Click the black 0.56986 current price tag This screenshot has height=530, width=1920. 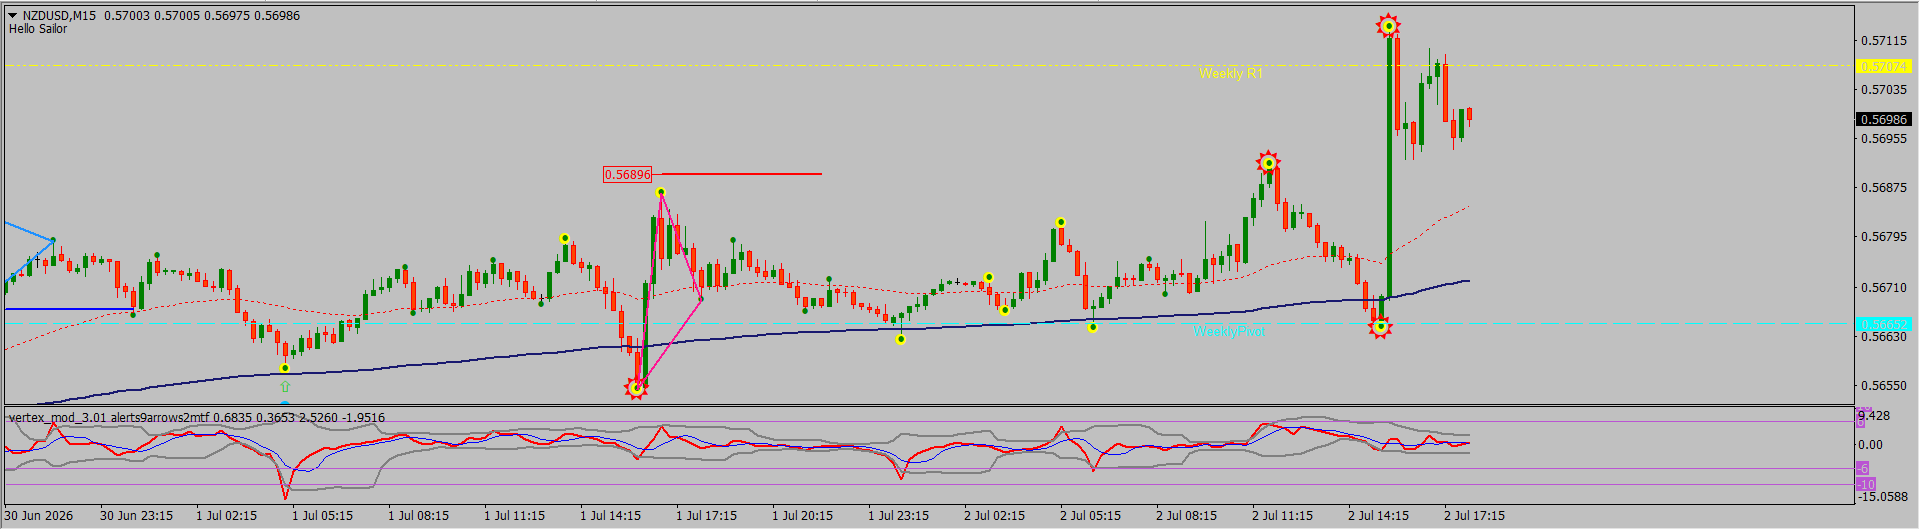click(x=1884, y=119)
